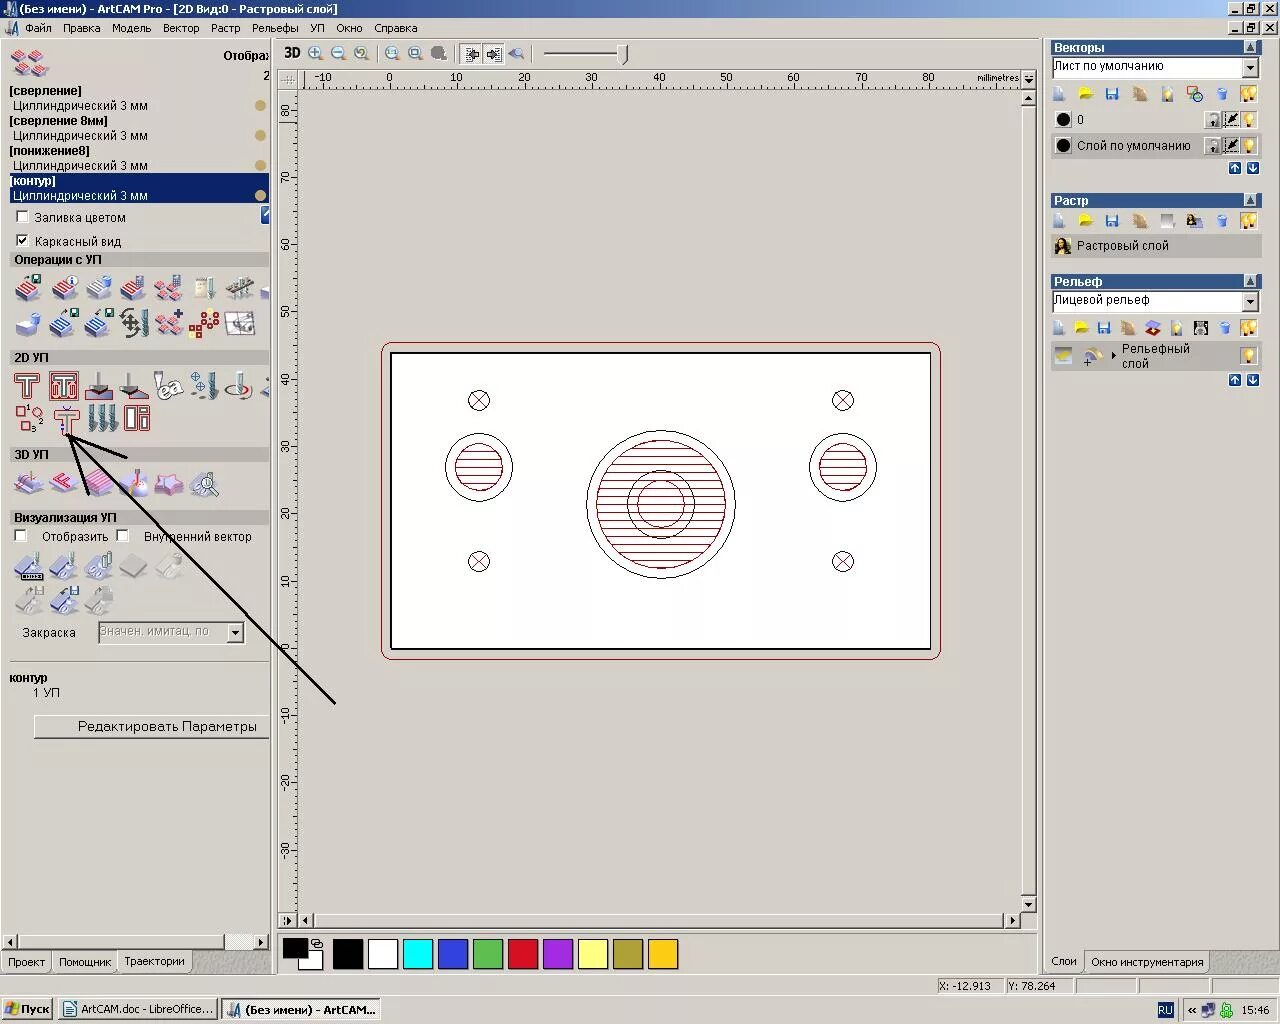Click the 3D view button
This screenshot has height=1024, width=1280.
point(292,53)
